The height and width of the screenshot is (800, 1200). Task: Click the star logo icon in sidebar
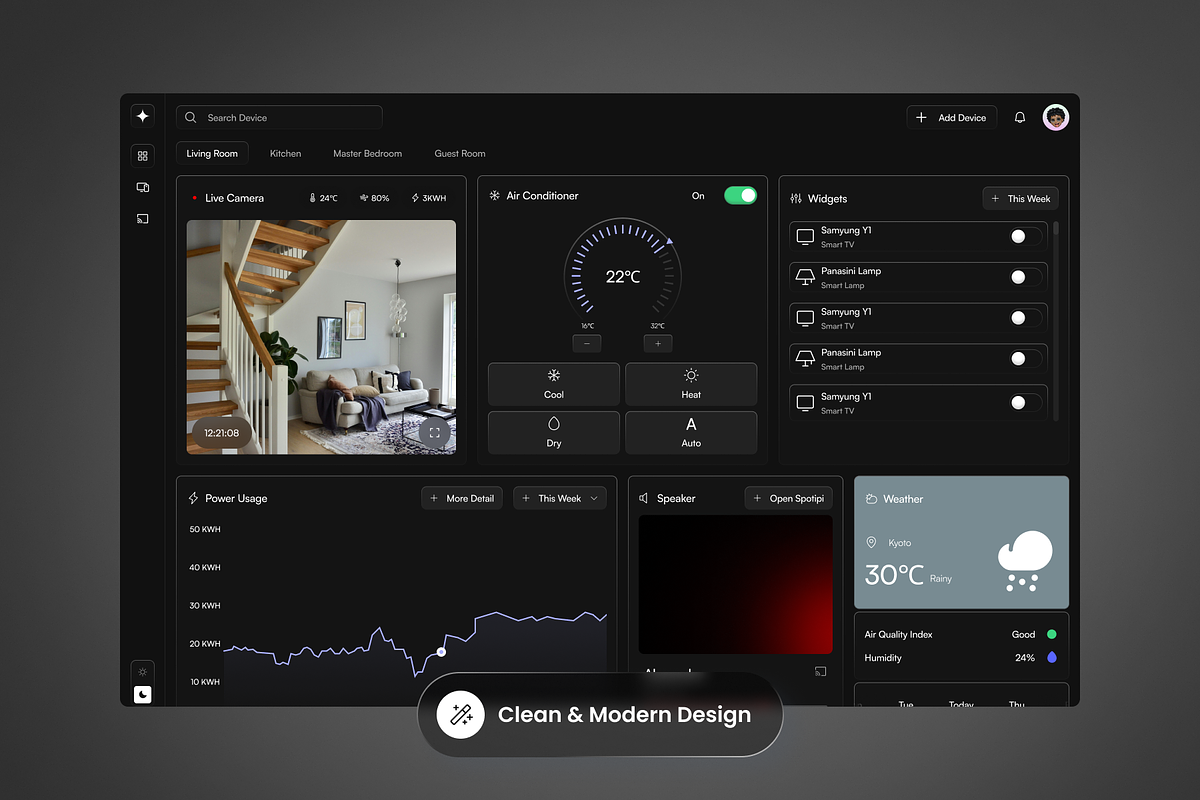[142, 116]
